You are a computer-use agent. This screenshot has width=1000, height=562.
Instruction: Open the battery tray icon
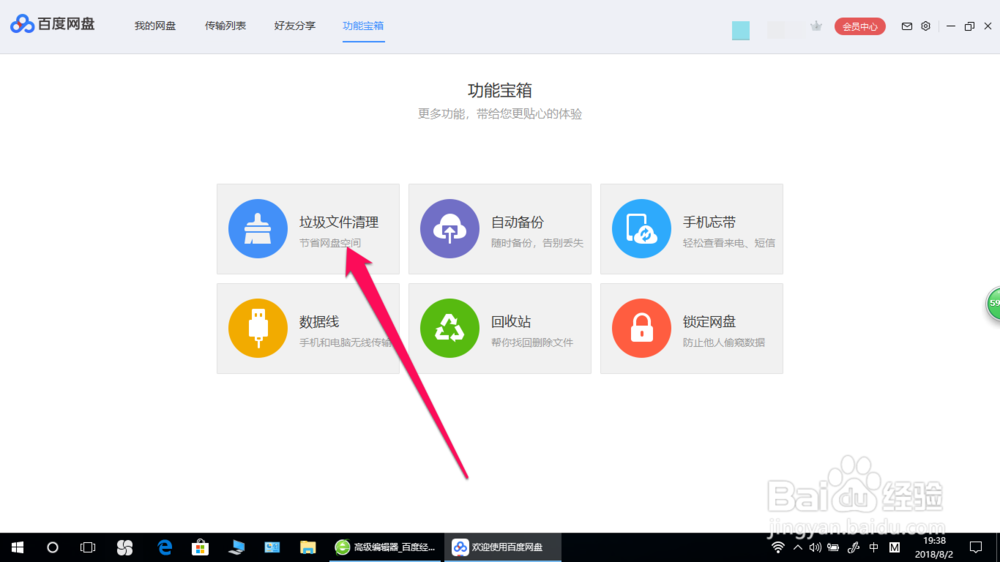click(x=833, y=547)
